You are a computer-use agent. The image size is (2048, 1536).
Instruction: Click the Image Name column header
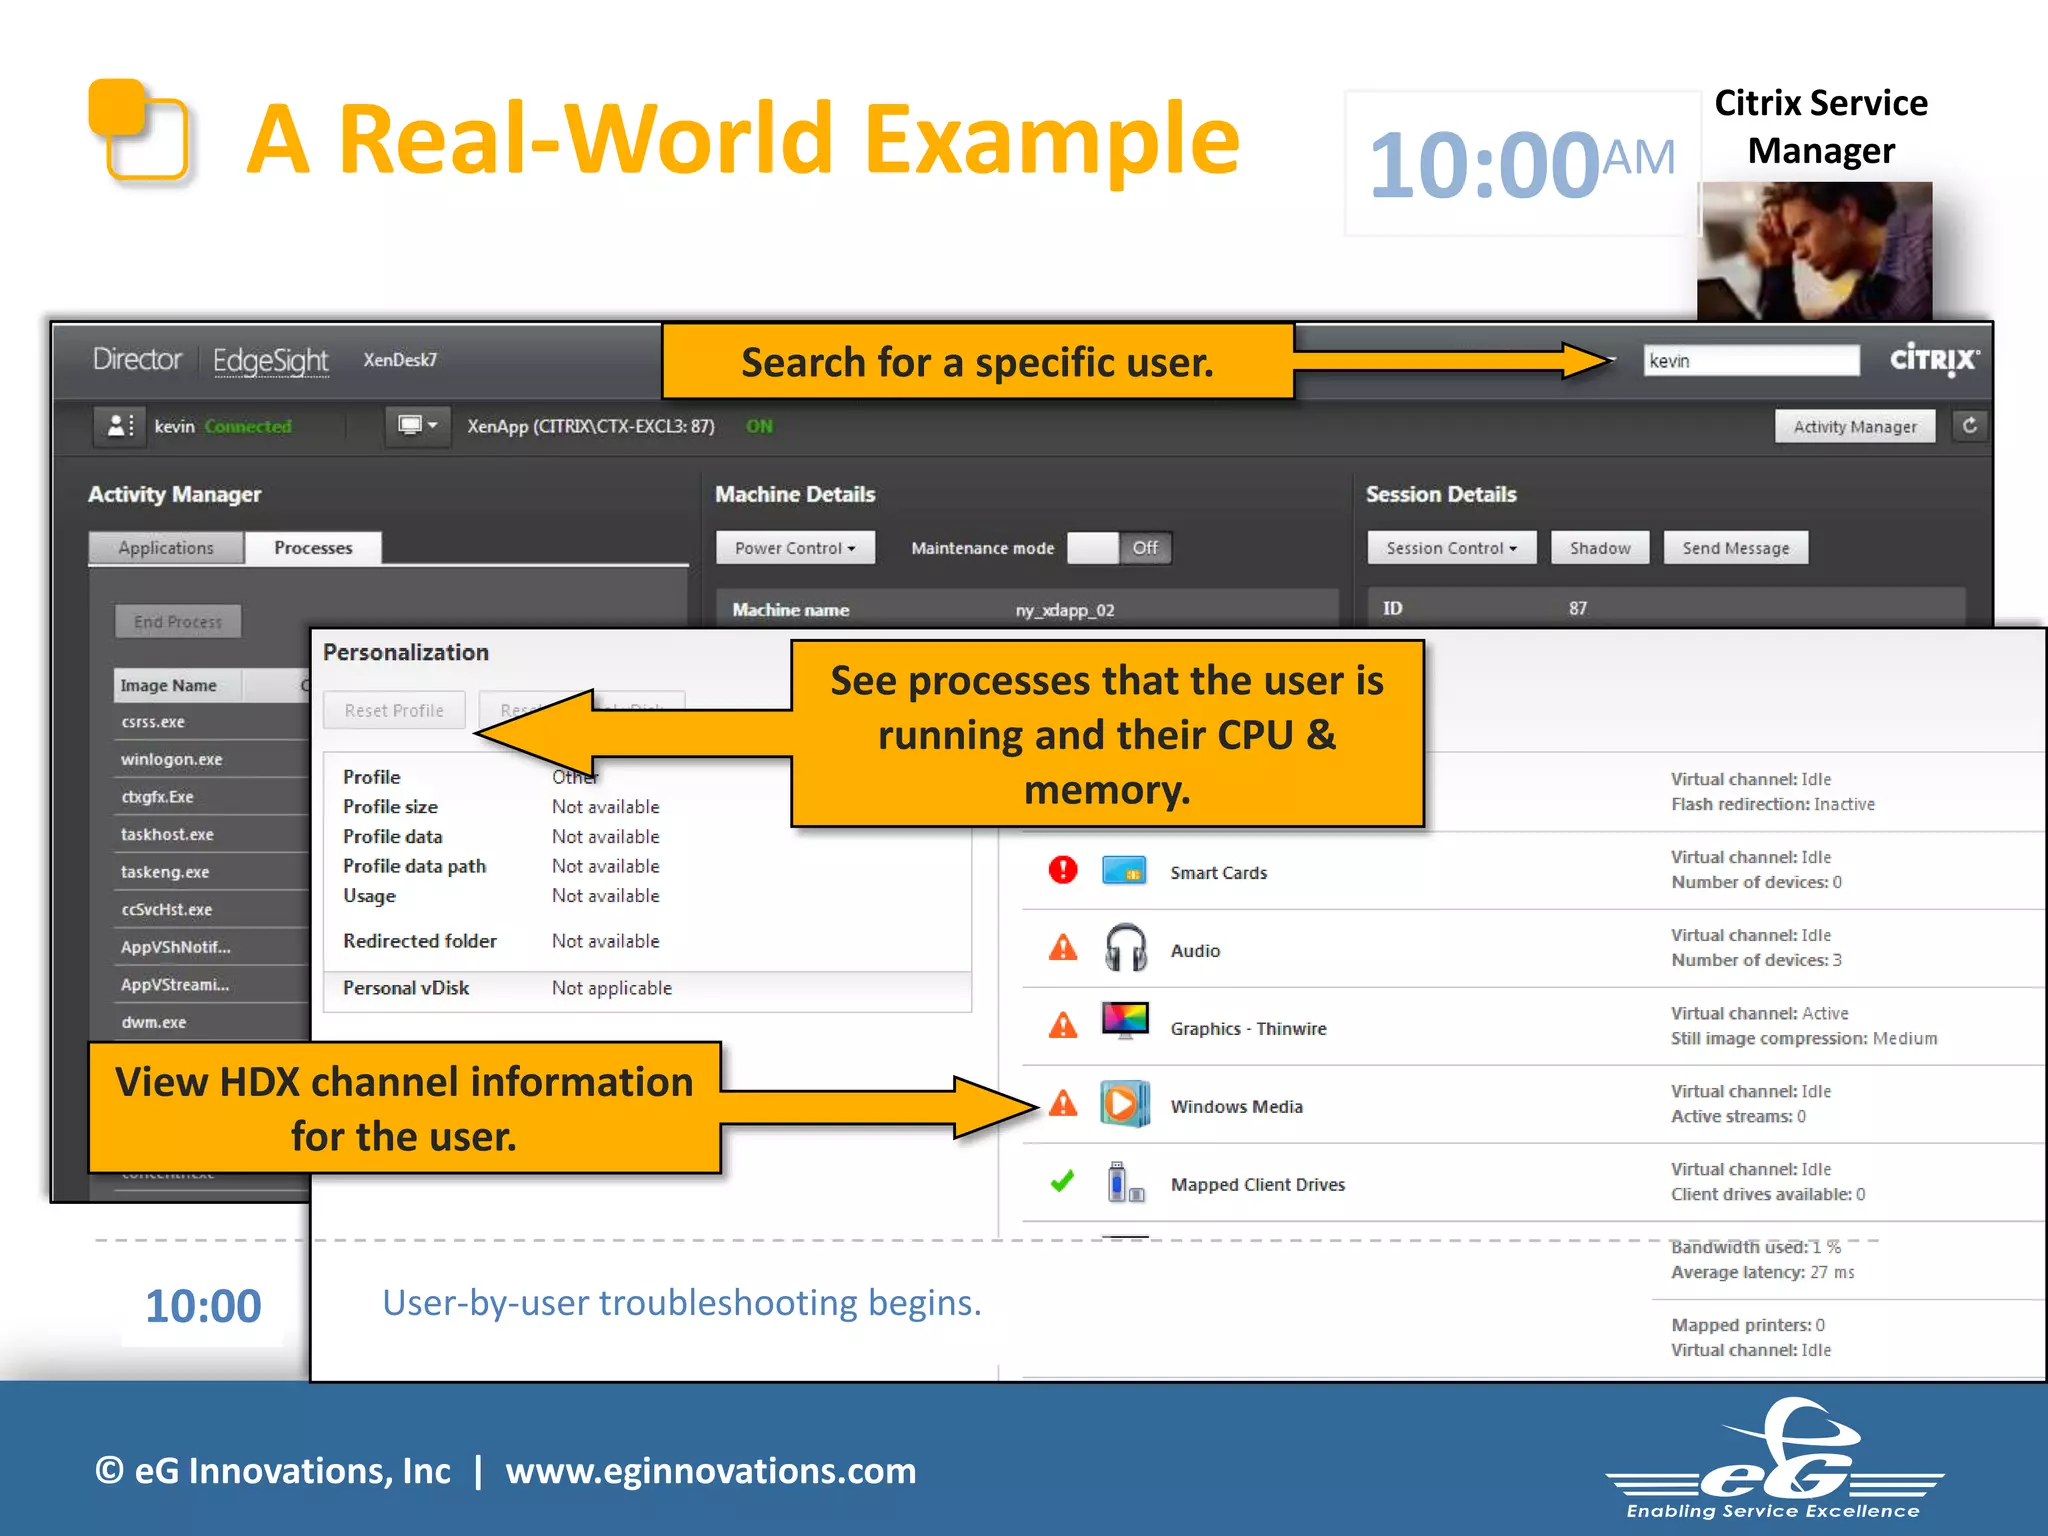(x=178, y=686)
